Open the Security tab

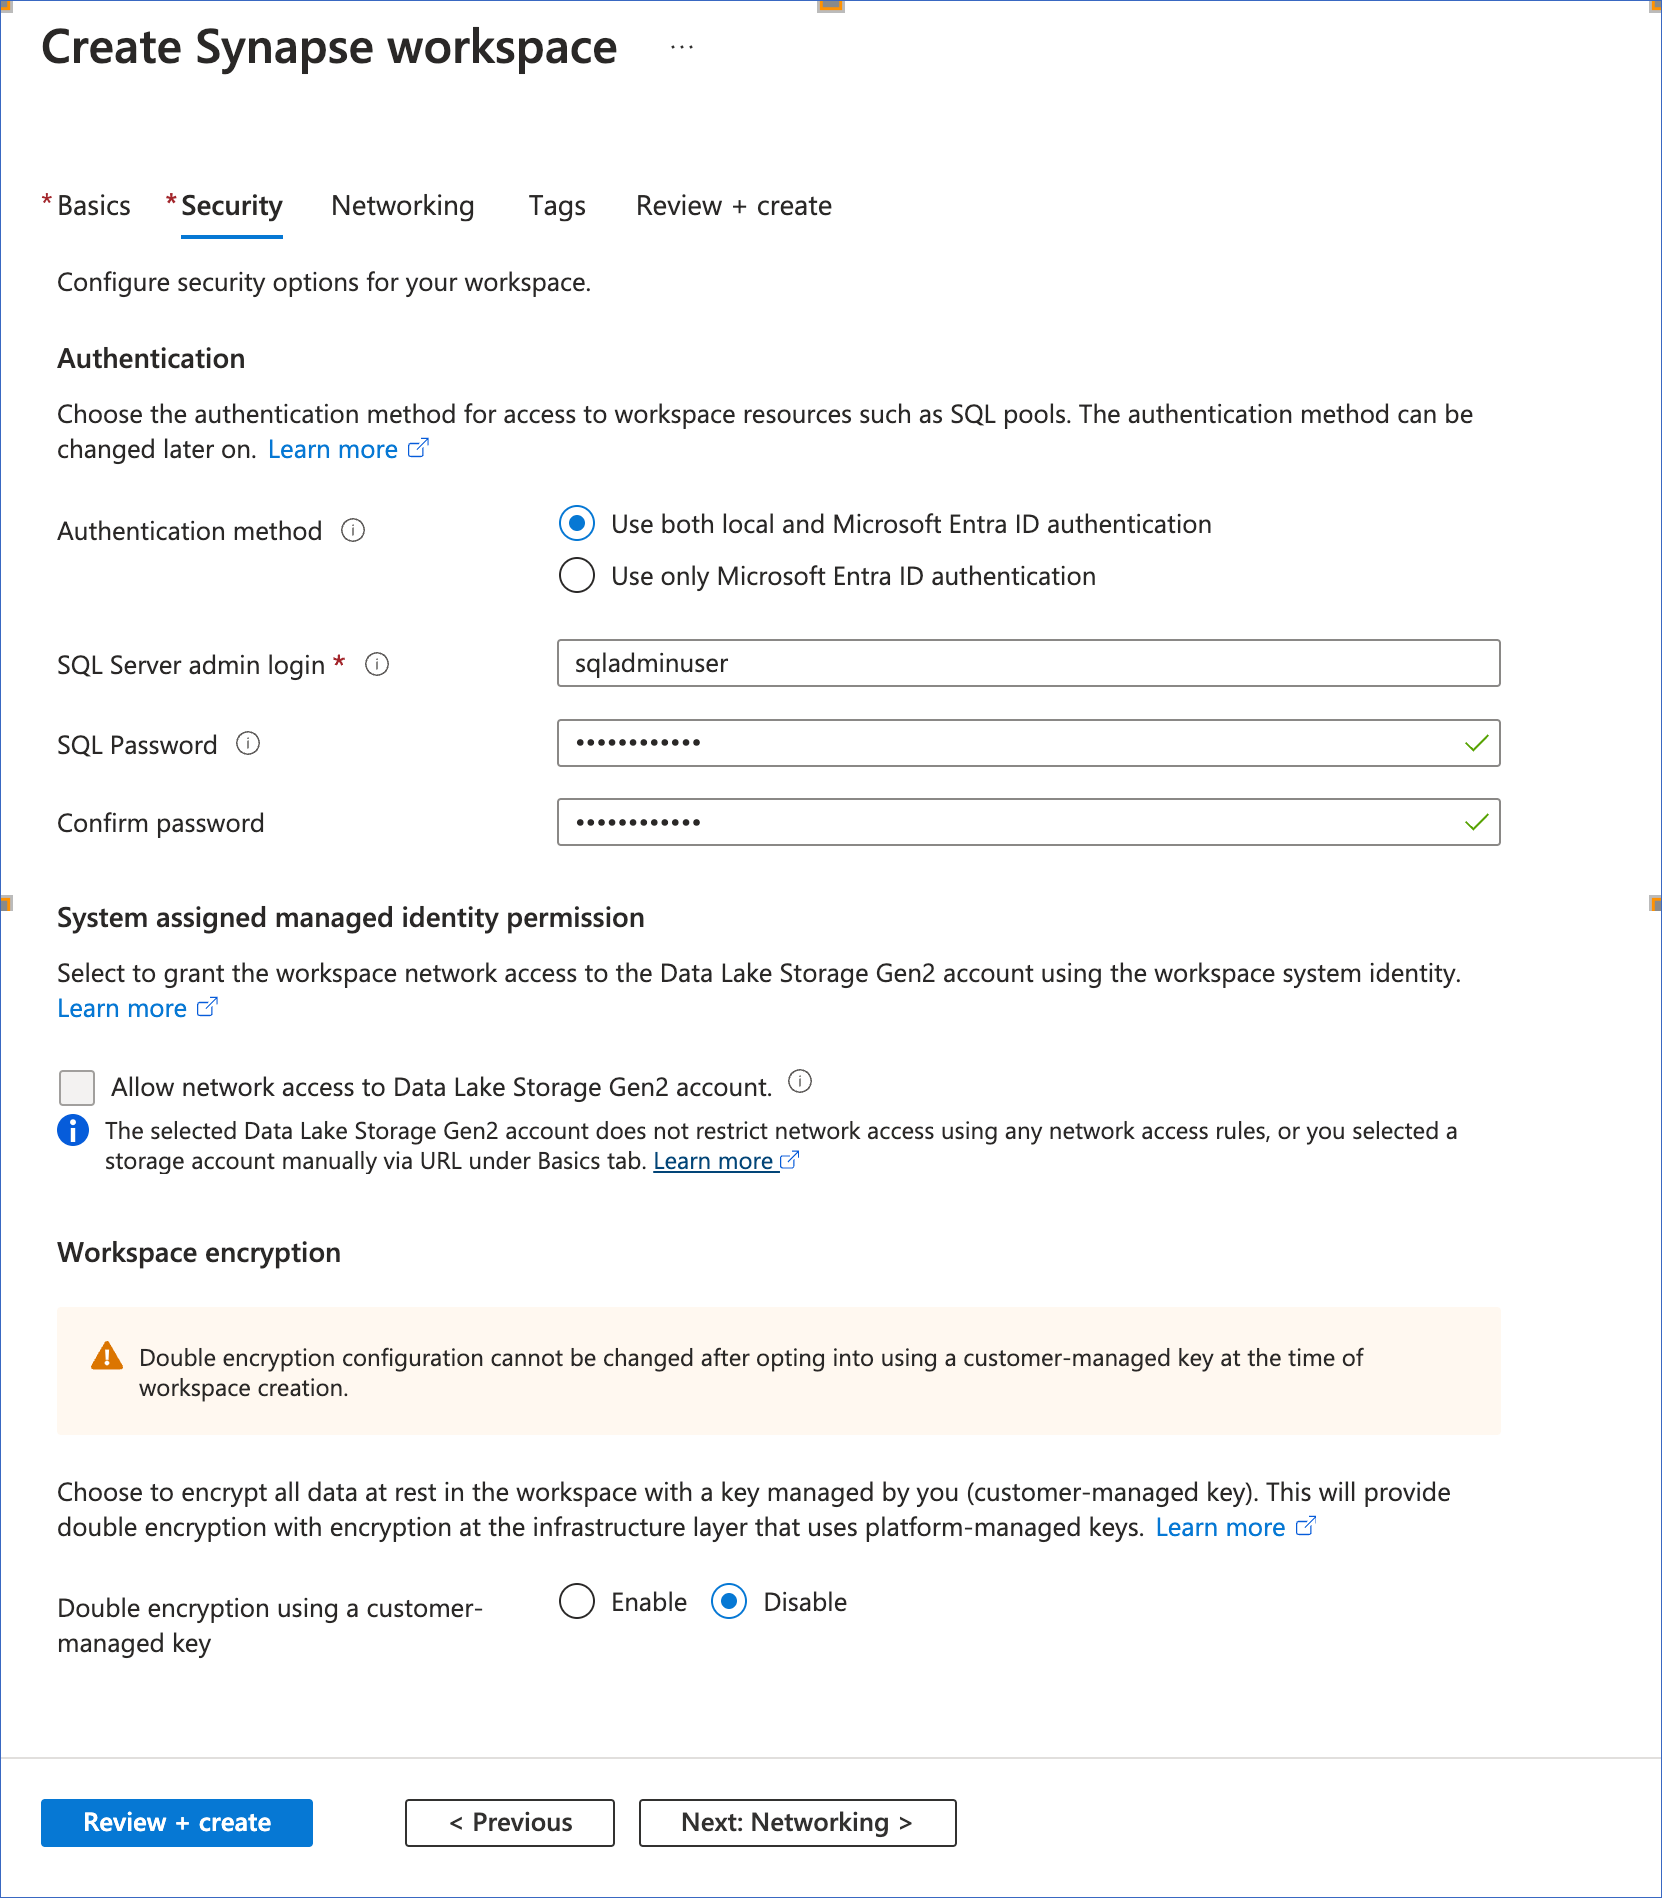[231, 206]
